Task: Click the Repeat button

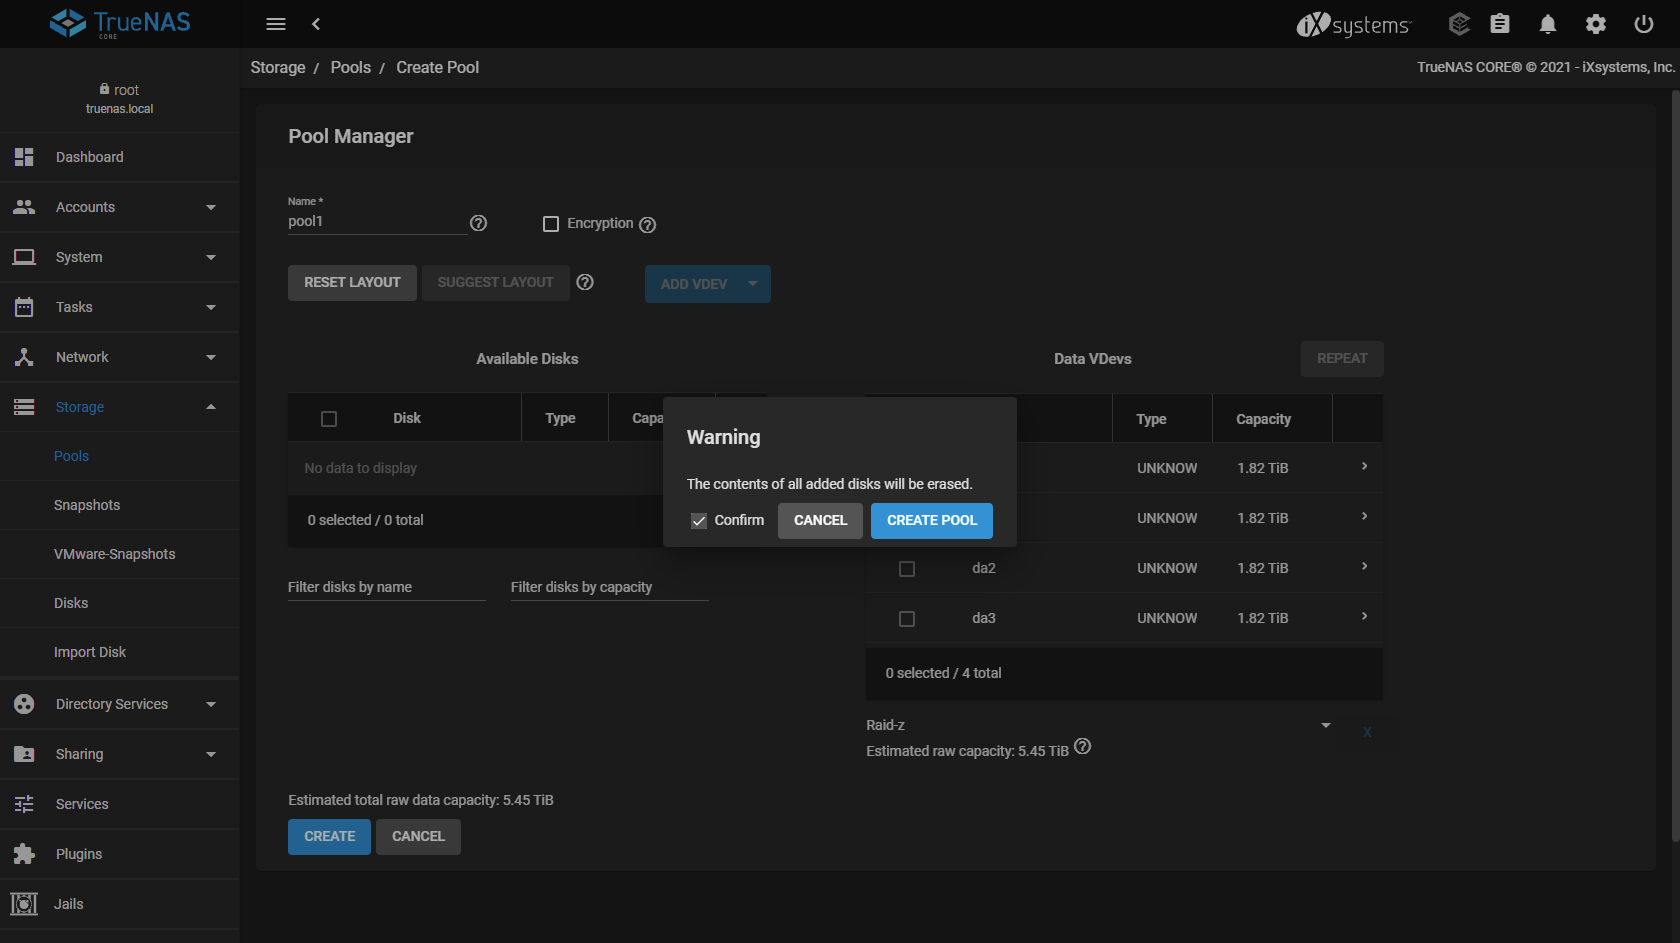Action: (1342, 359)
